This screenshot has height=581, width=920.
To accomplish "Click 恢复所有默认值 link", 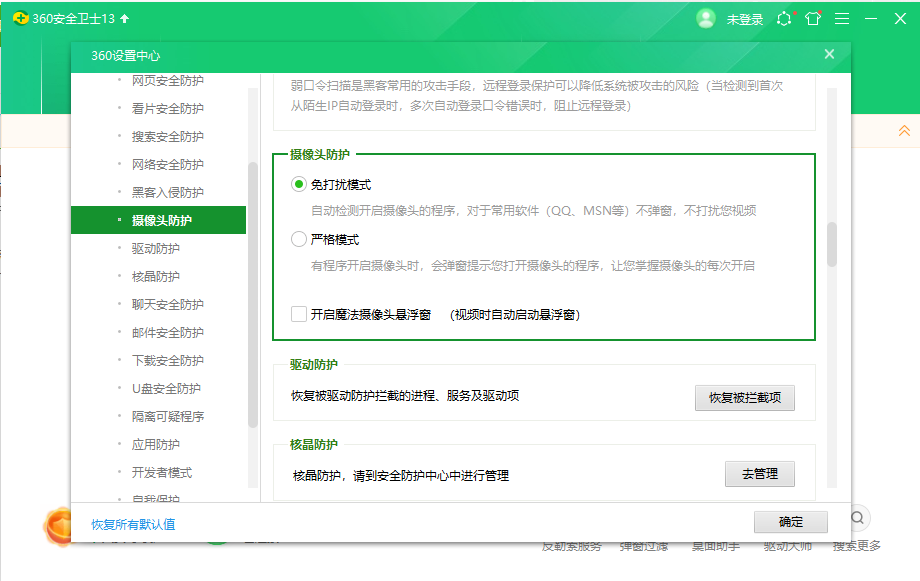I will [x=133, y=524].
